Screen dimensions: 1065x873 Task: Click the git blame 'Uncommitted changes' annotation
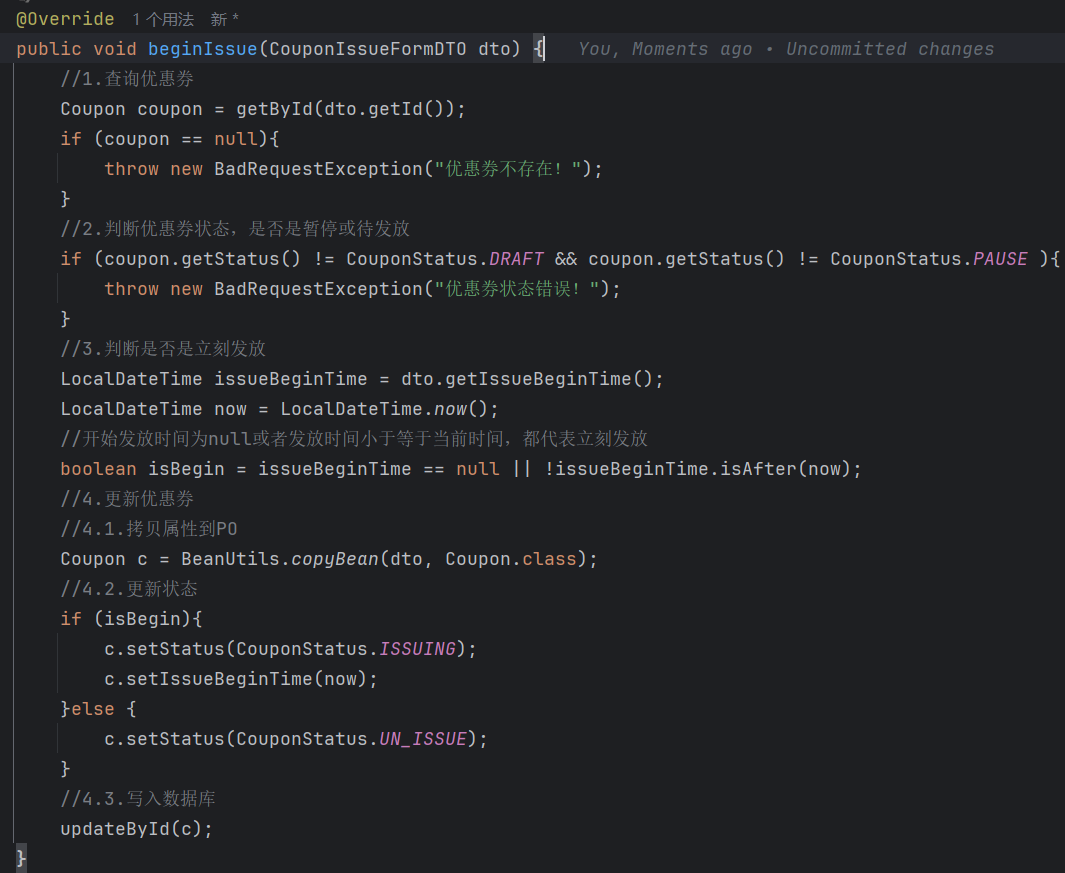(x=890, y=49)
